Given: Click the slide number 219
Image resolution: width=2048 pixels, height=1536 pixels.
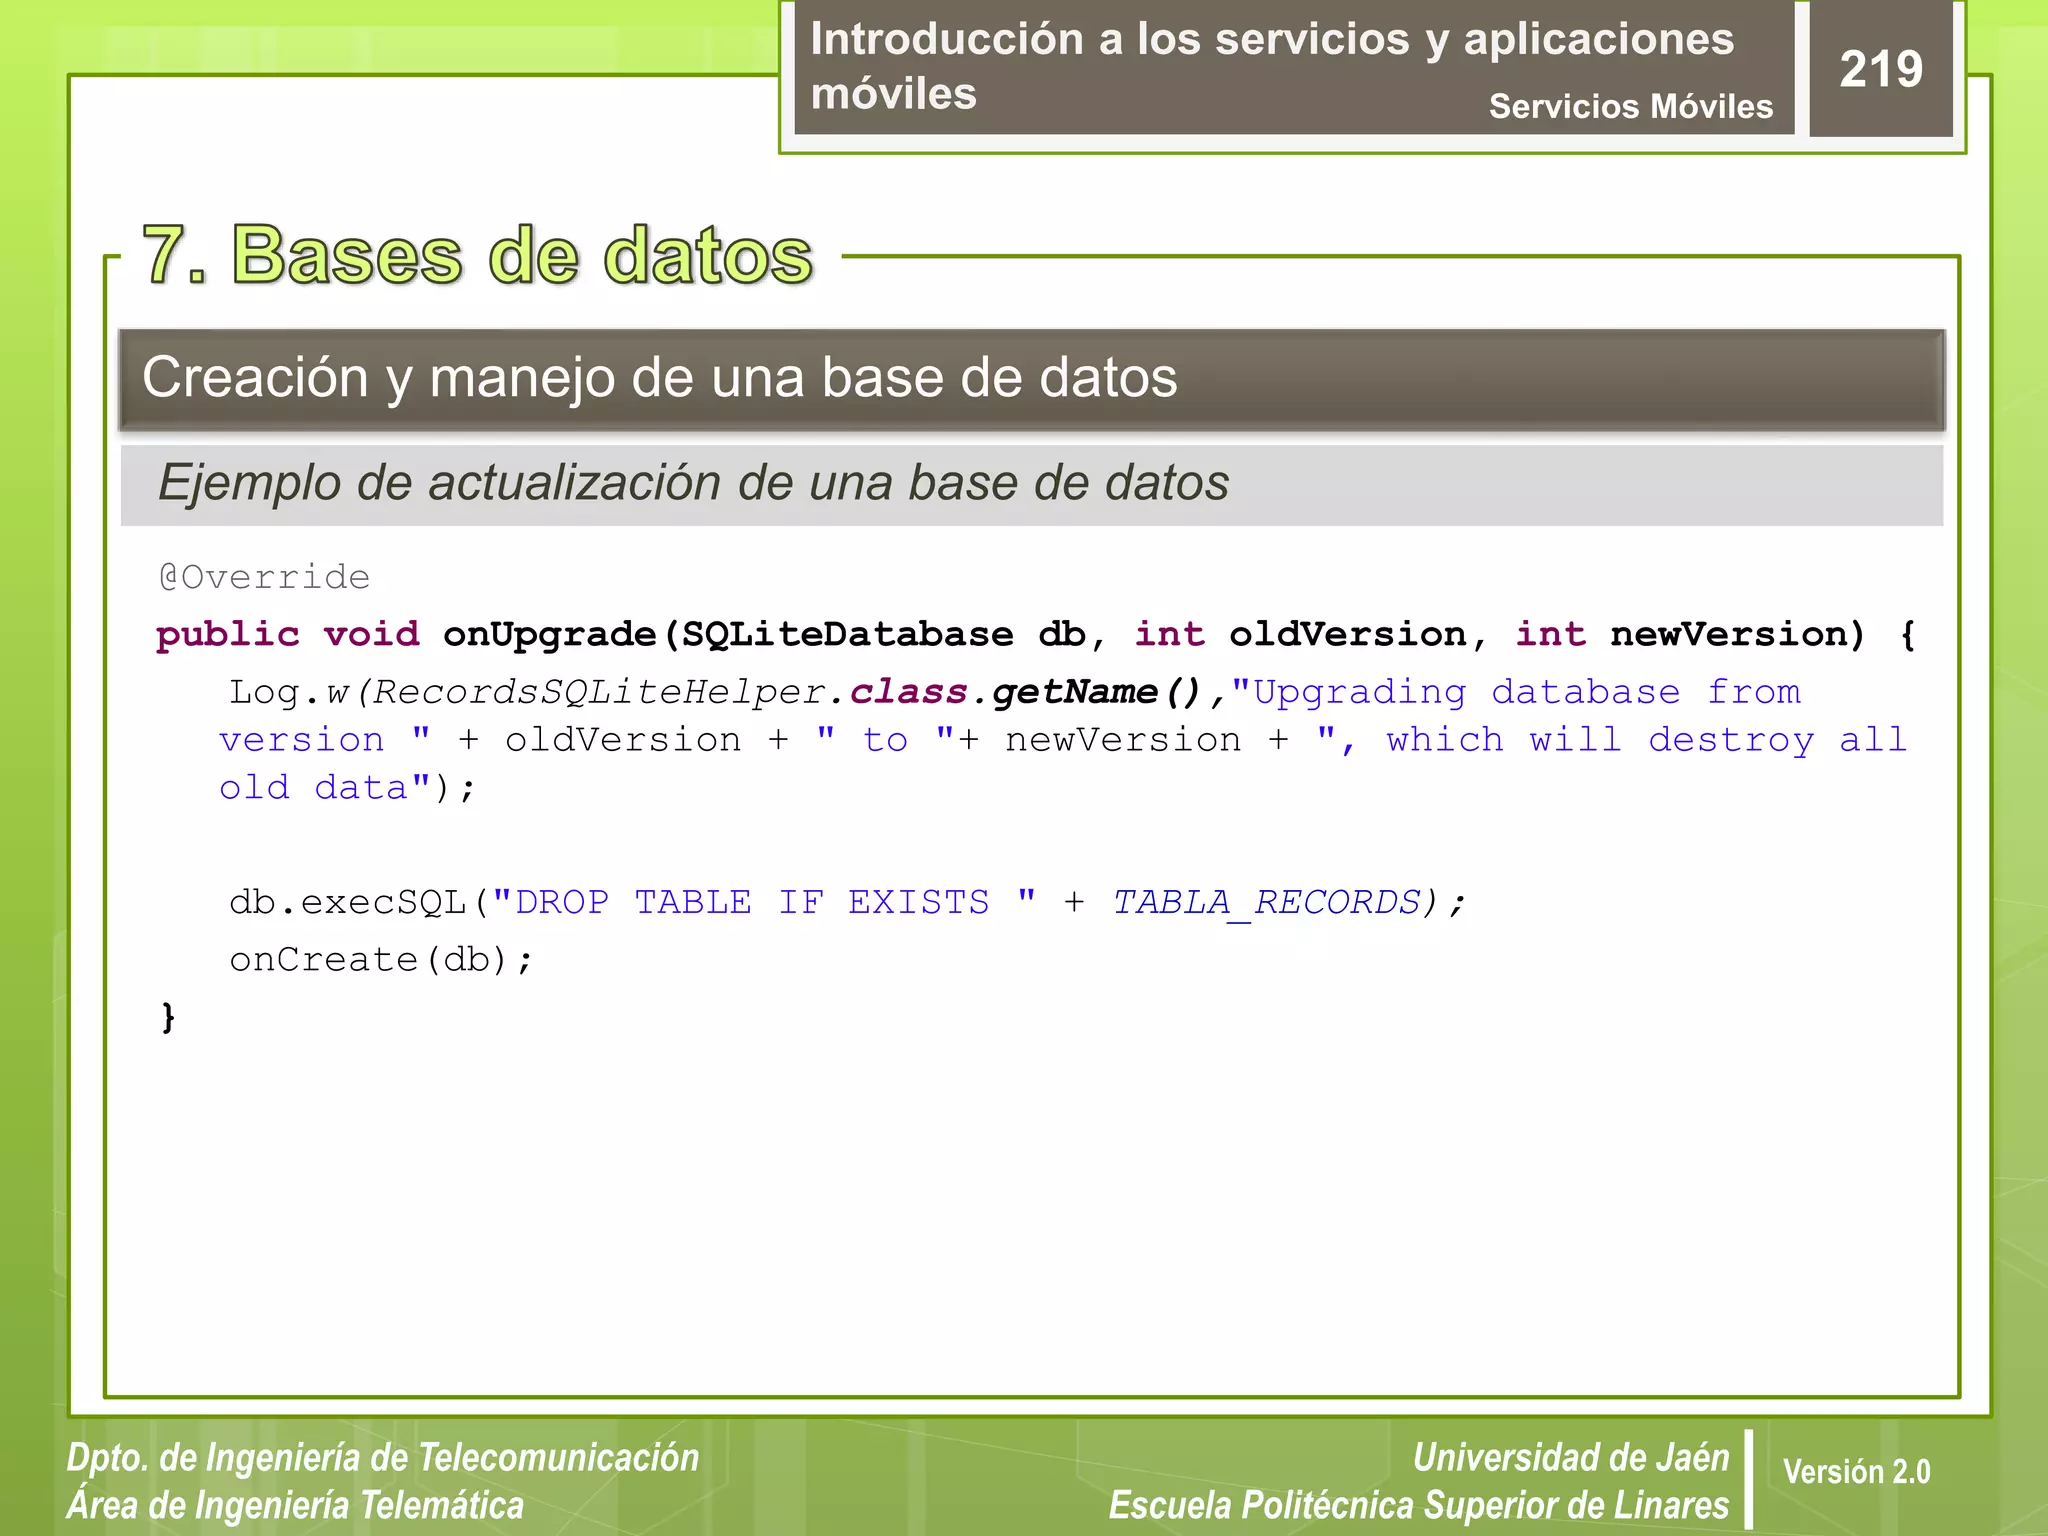Looking at the screenshot, I should coord(1880,69).
